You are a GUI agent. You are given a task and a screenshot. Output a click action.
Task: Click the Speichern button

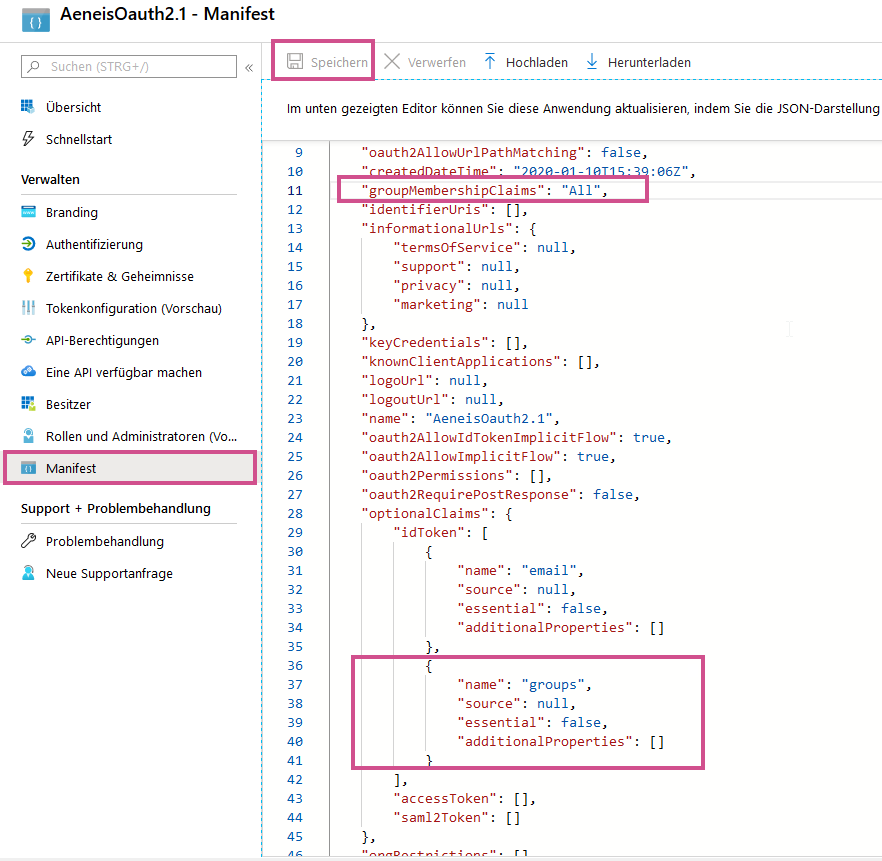(x=327, y=62)
